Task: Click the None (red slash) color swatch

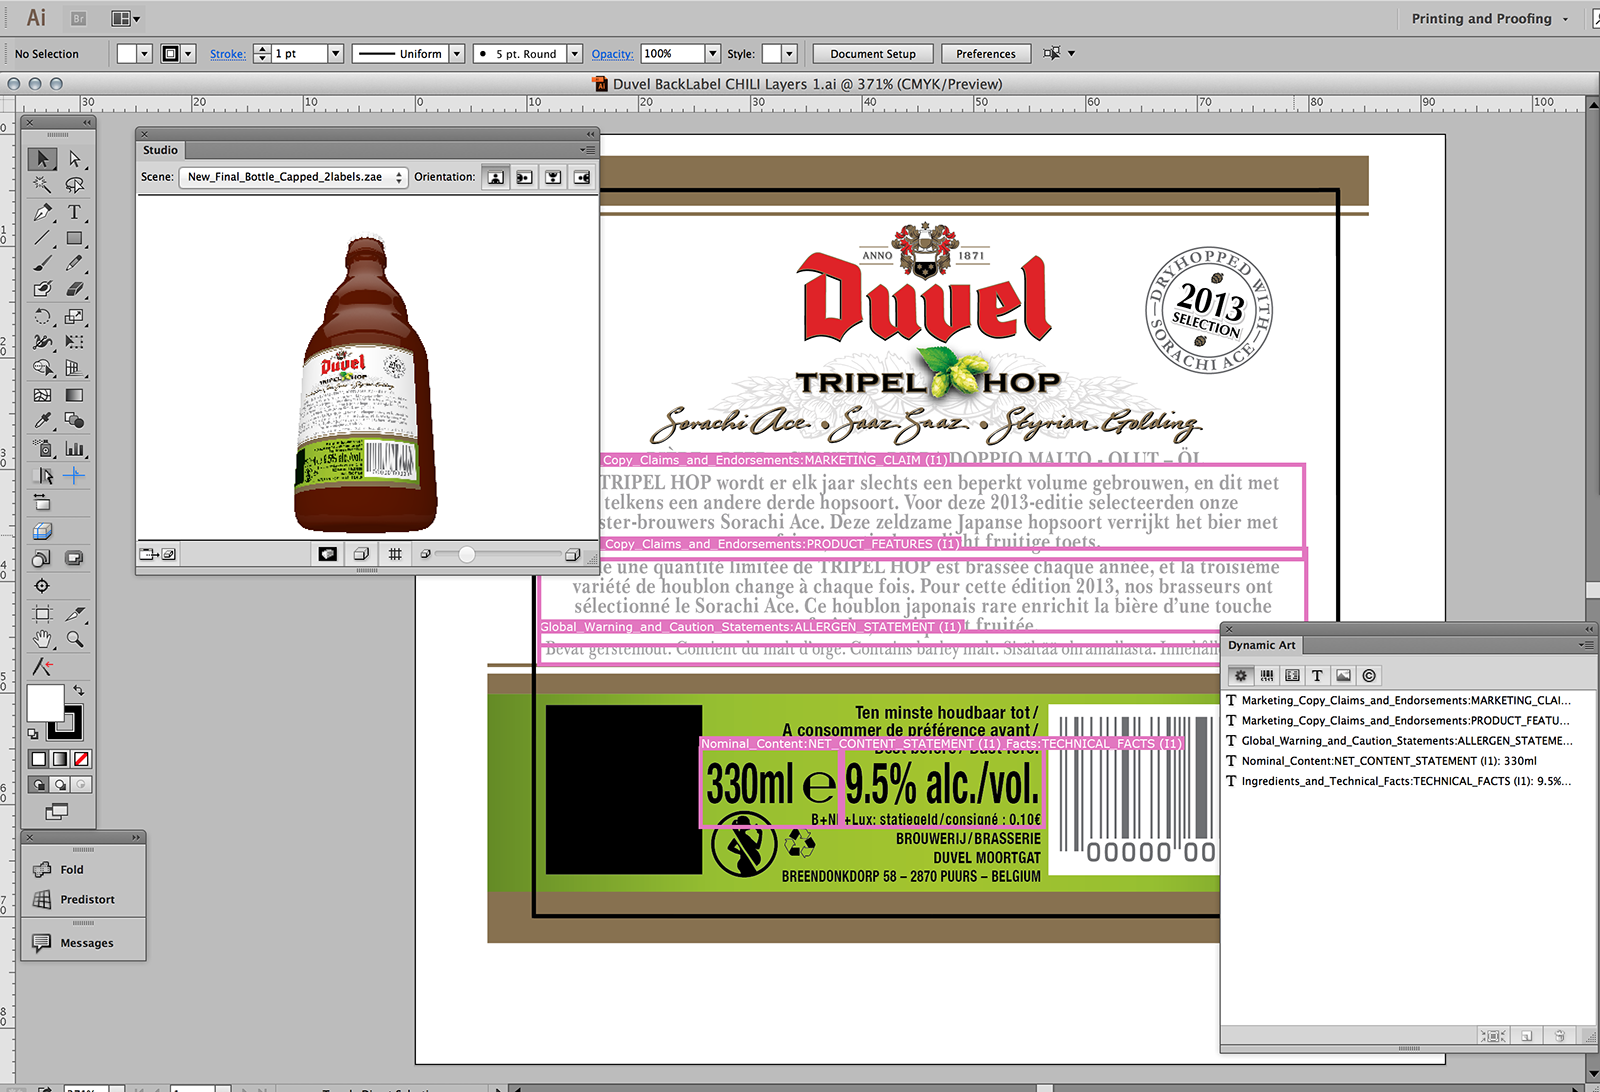Action: (x=82, y=759)
